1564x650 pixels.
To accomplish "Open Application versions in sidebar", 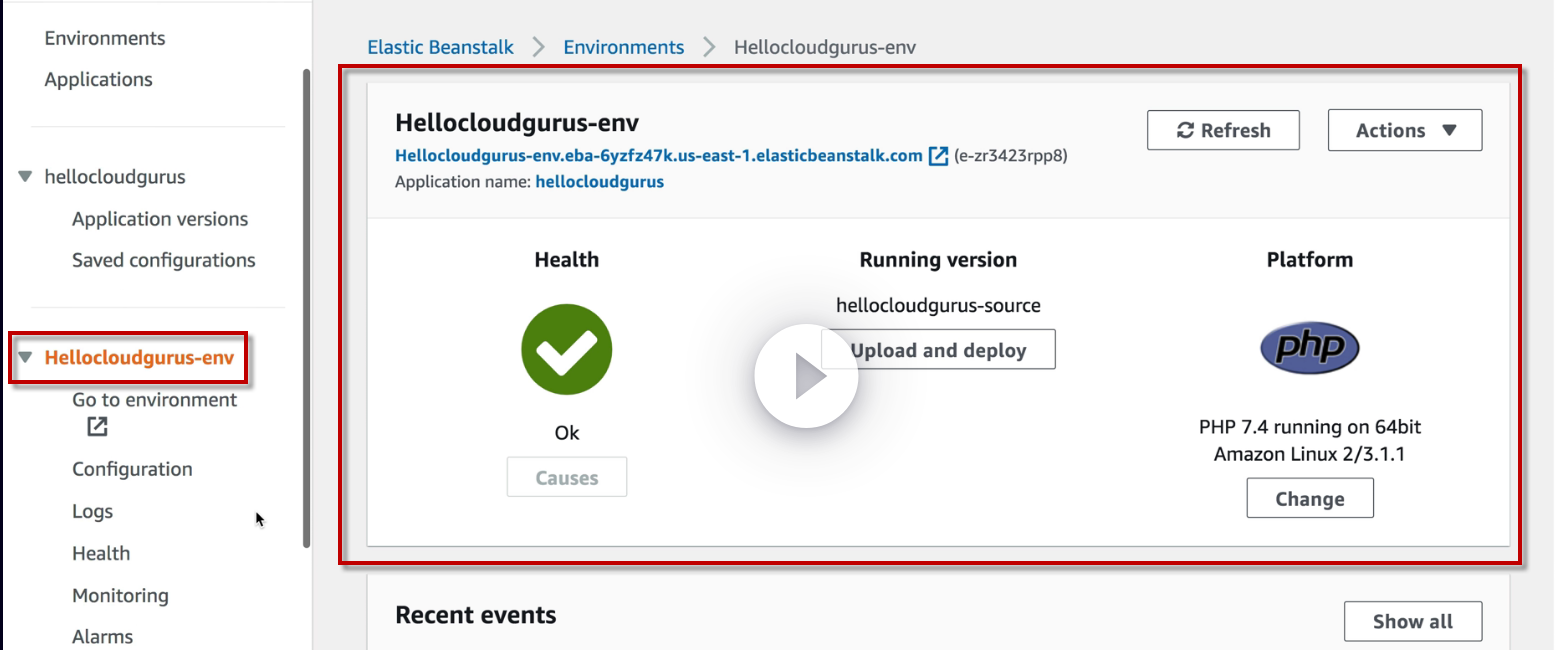I will click(160, 219).
